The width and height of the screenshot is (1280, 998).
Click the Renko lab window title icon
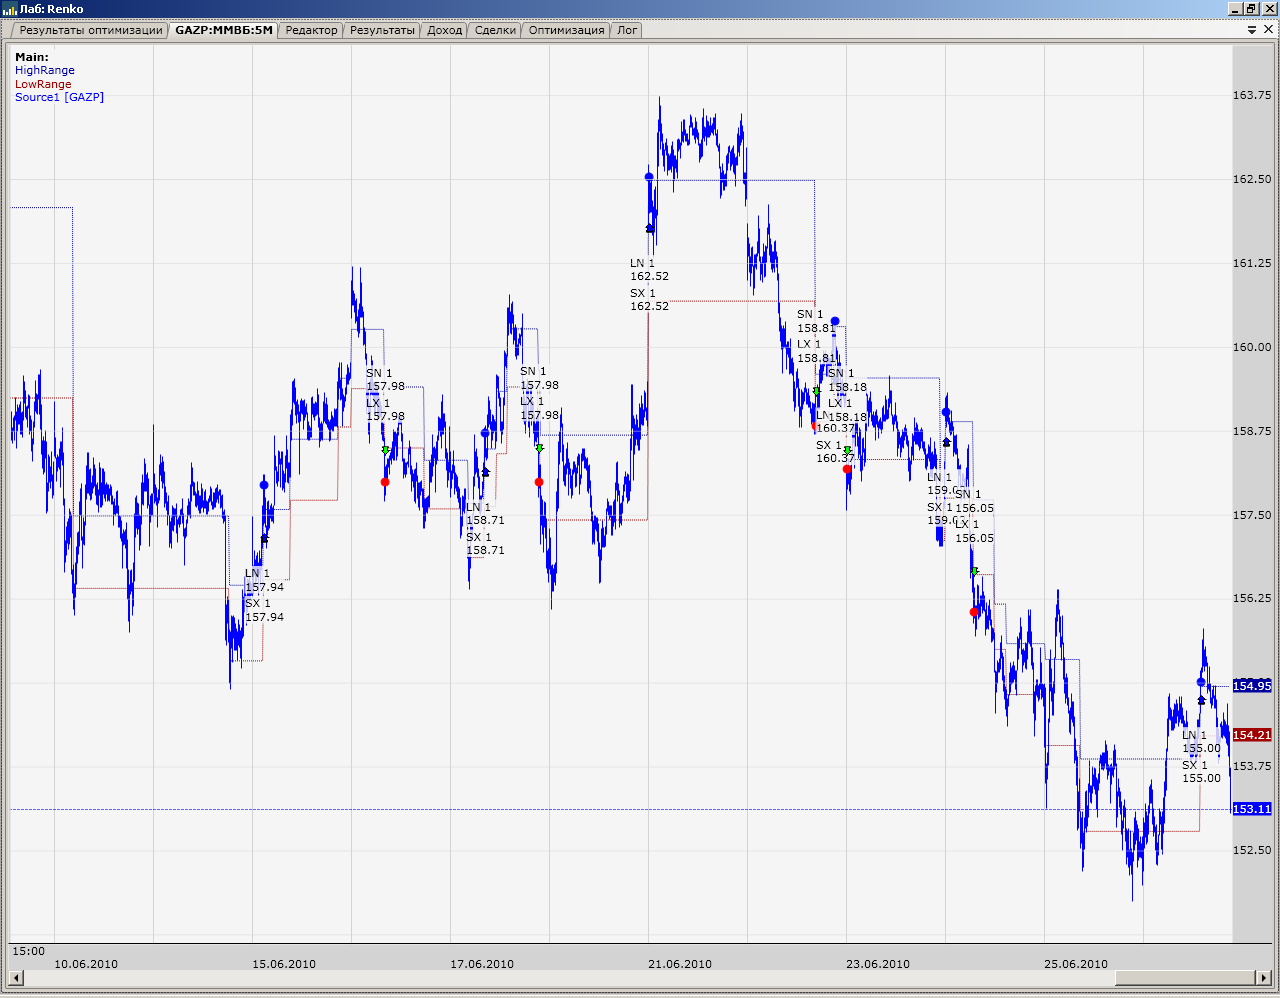point(10,9)
